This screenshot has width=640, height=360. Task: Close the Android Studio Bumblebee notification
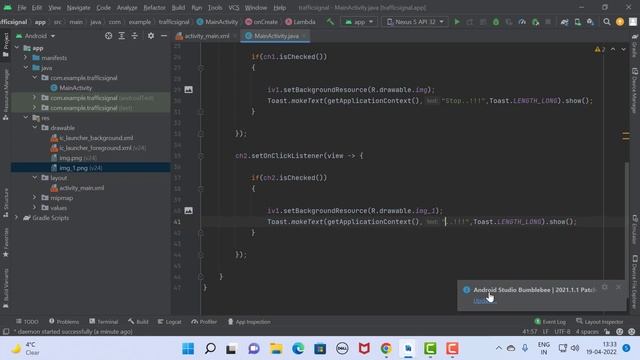point(619,287)
